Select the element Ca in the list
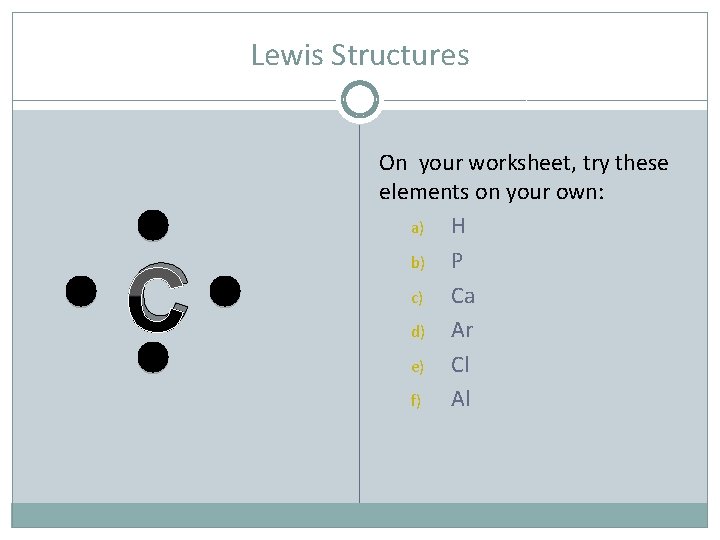 pos(462,296)
